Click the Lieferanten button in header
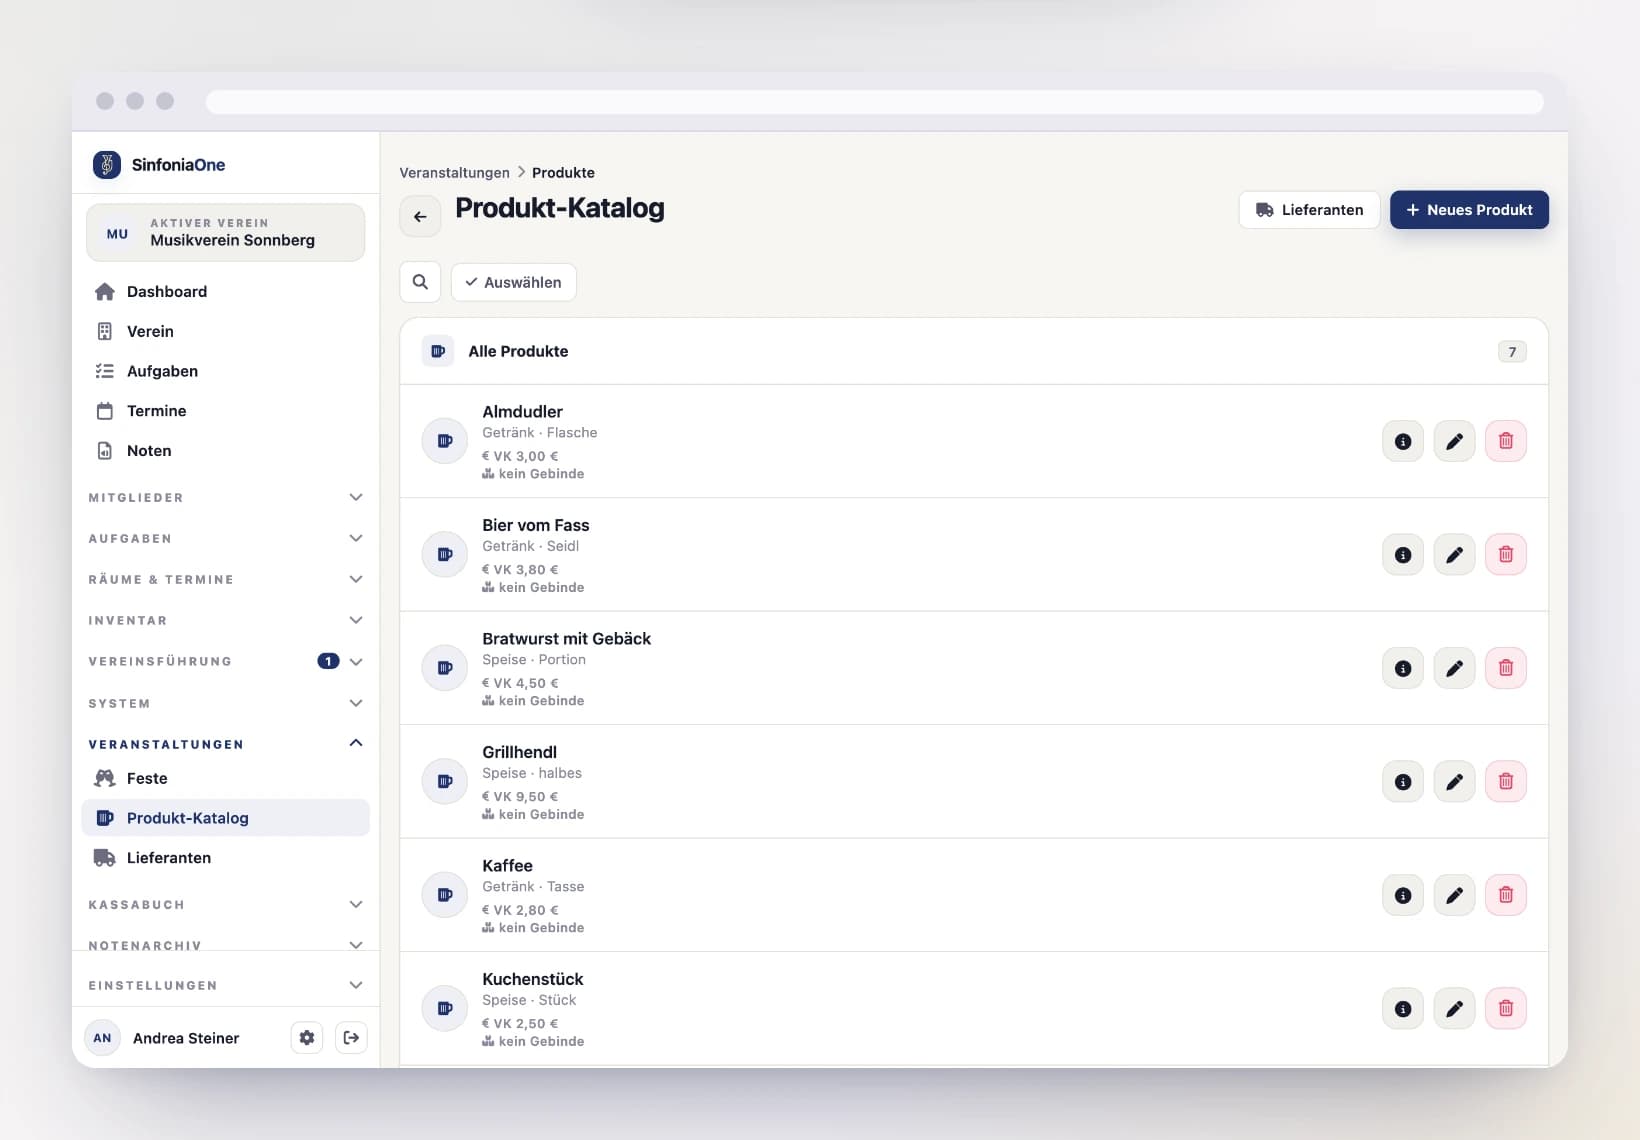 [x=1309, y=210]
